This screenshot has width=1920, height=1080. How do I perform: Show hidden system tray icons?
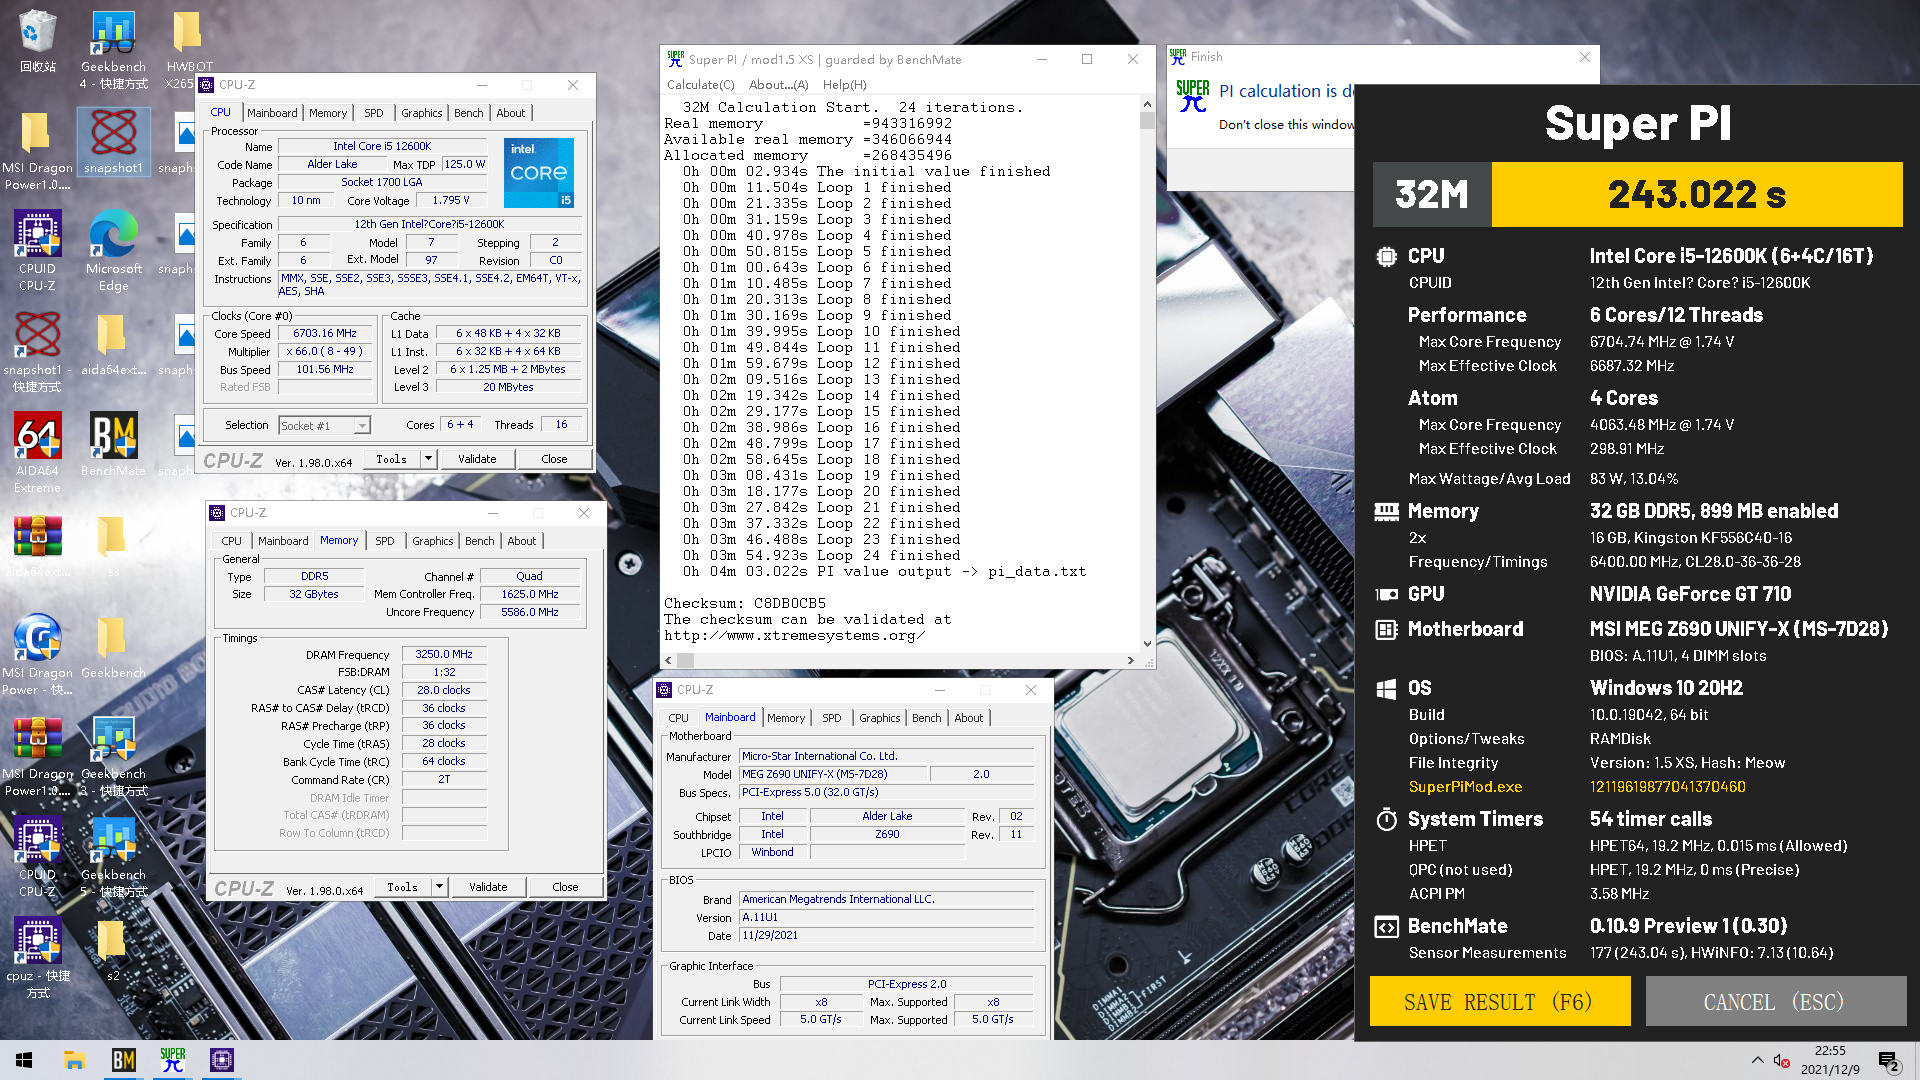click(1757, 1060)
